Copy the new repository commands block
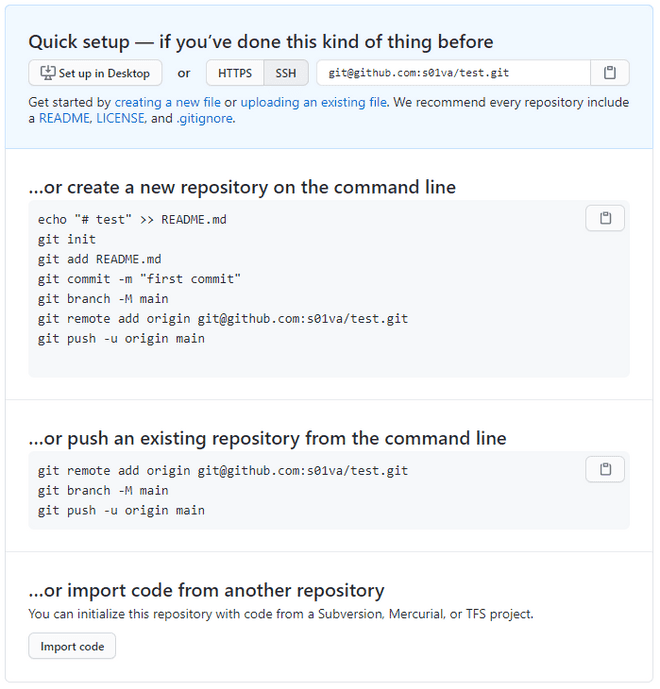 tap(605, 218)
